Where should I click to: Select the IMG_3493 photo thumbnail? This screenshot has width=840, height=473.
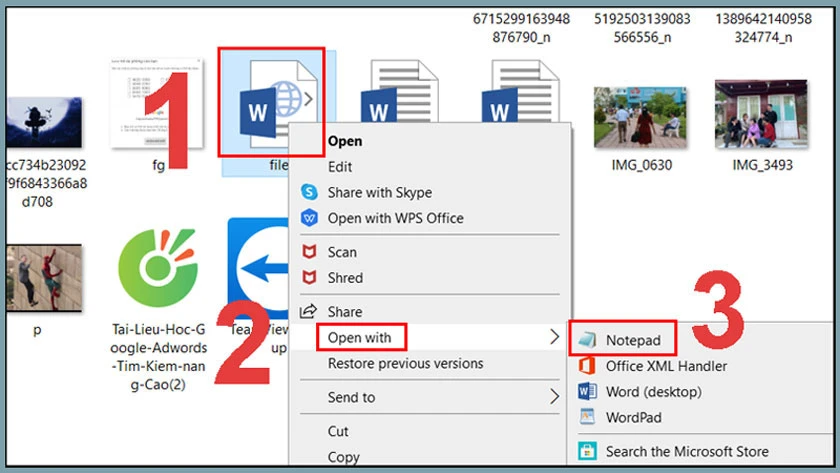pos(761,114)
